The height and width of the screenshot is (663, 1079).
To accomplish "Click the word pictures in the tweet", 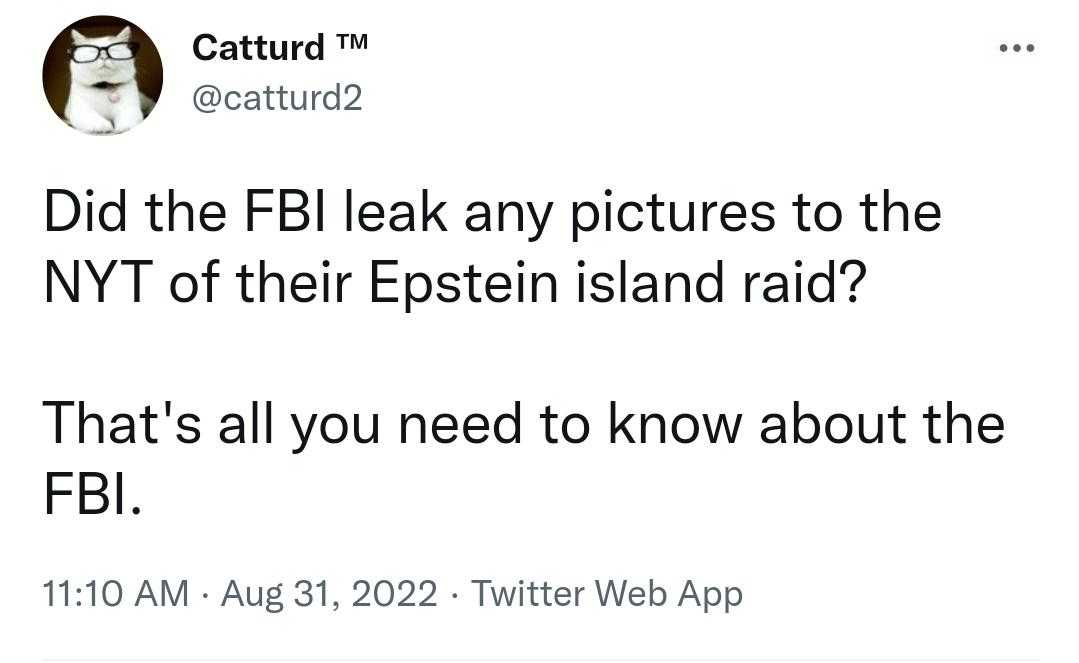I will coord(673,212).
